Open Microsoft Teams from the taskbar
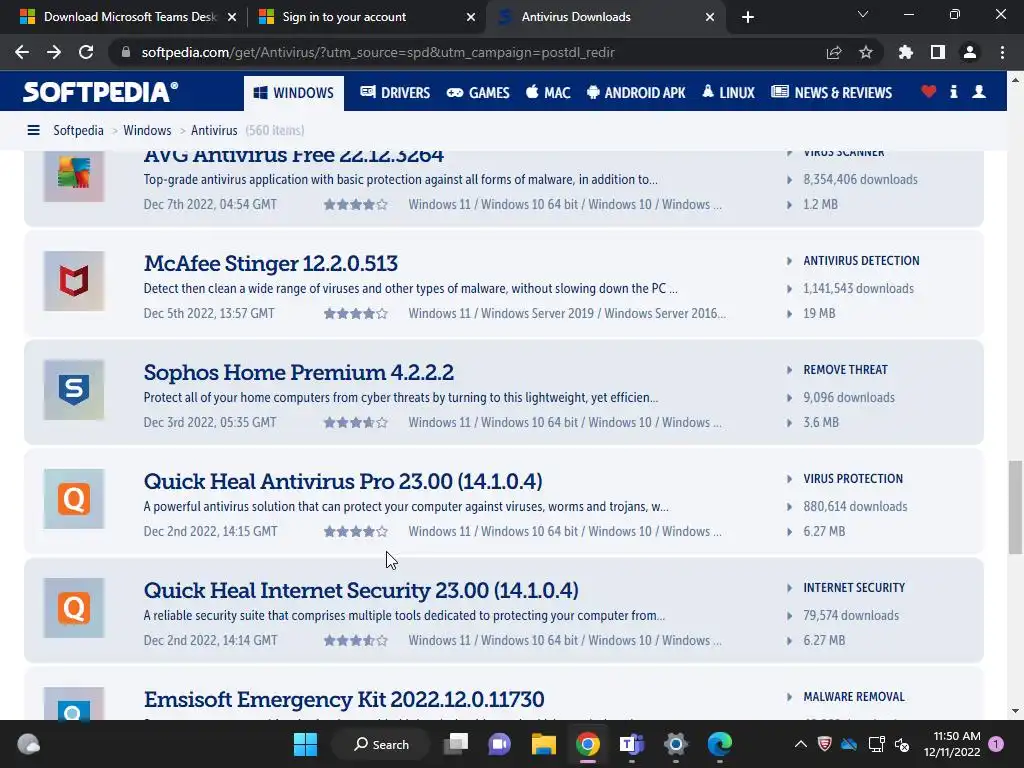This screenshot has width=1024, height=768. click(632, 744)
